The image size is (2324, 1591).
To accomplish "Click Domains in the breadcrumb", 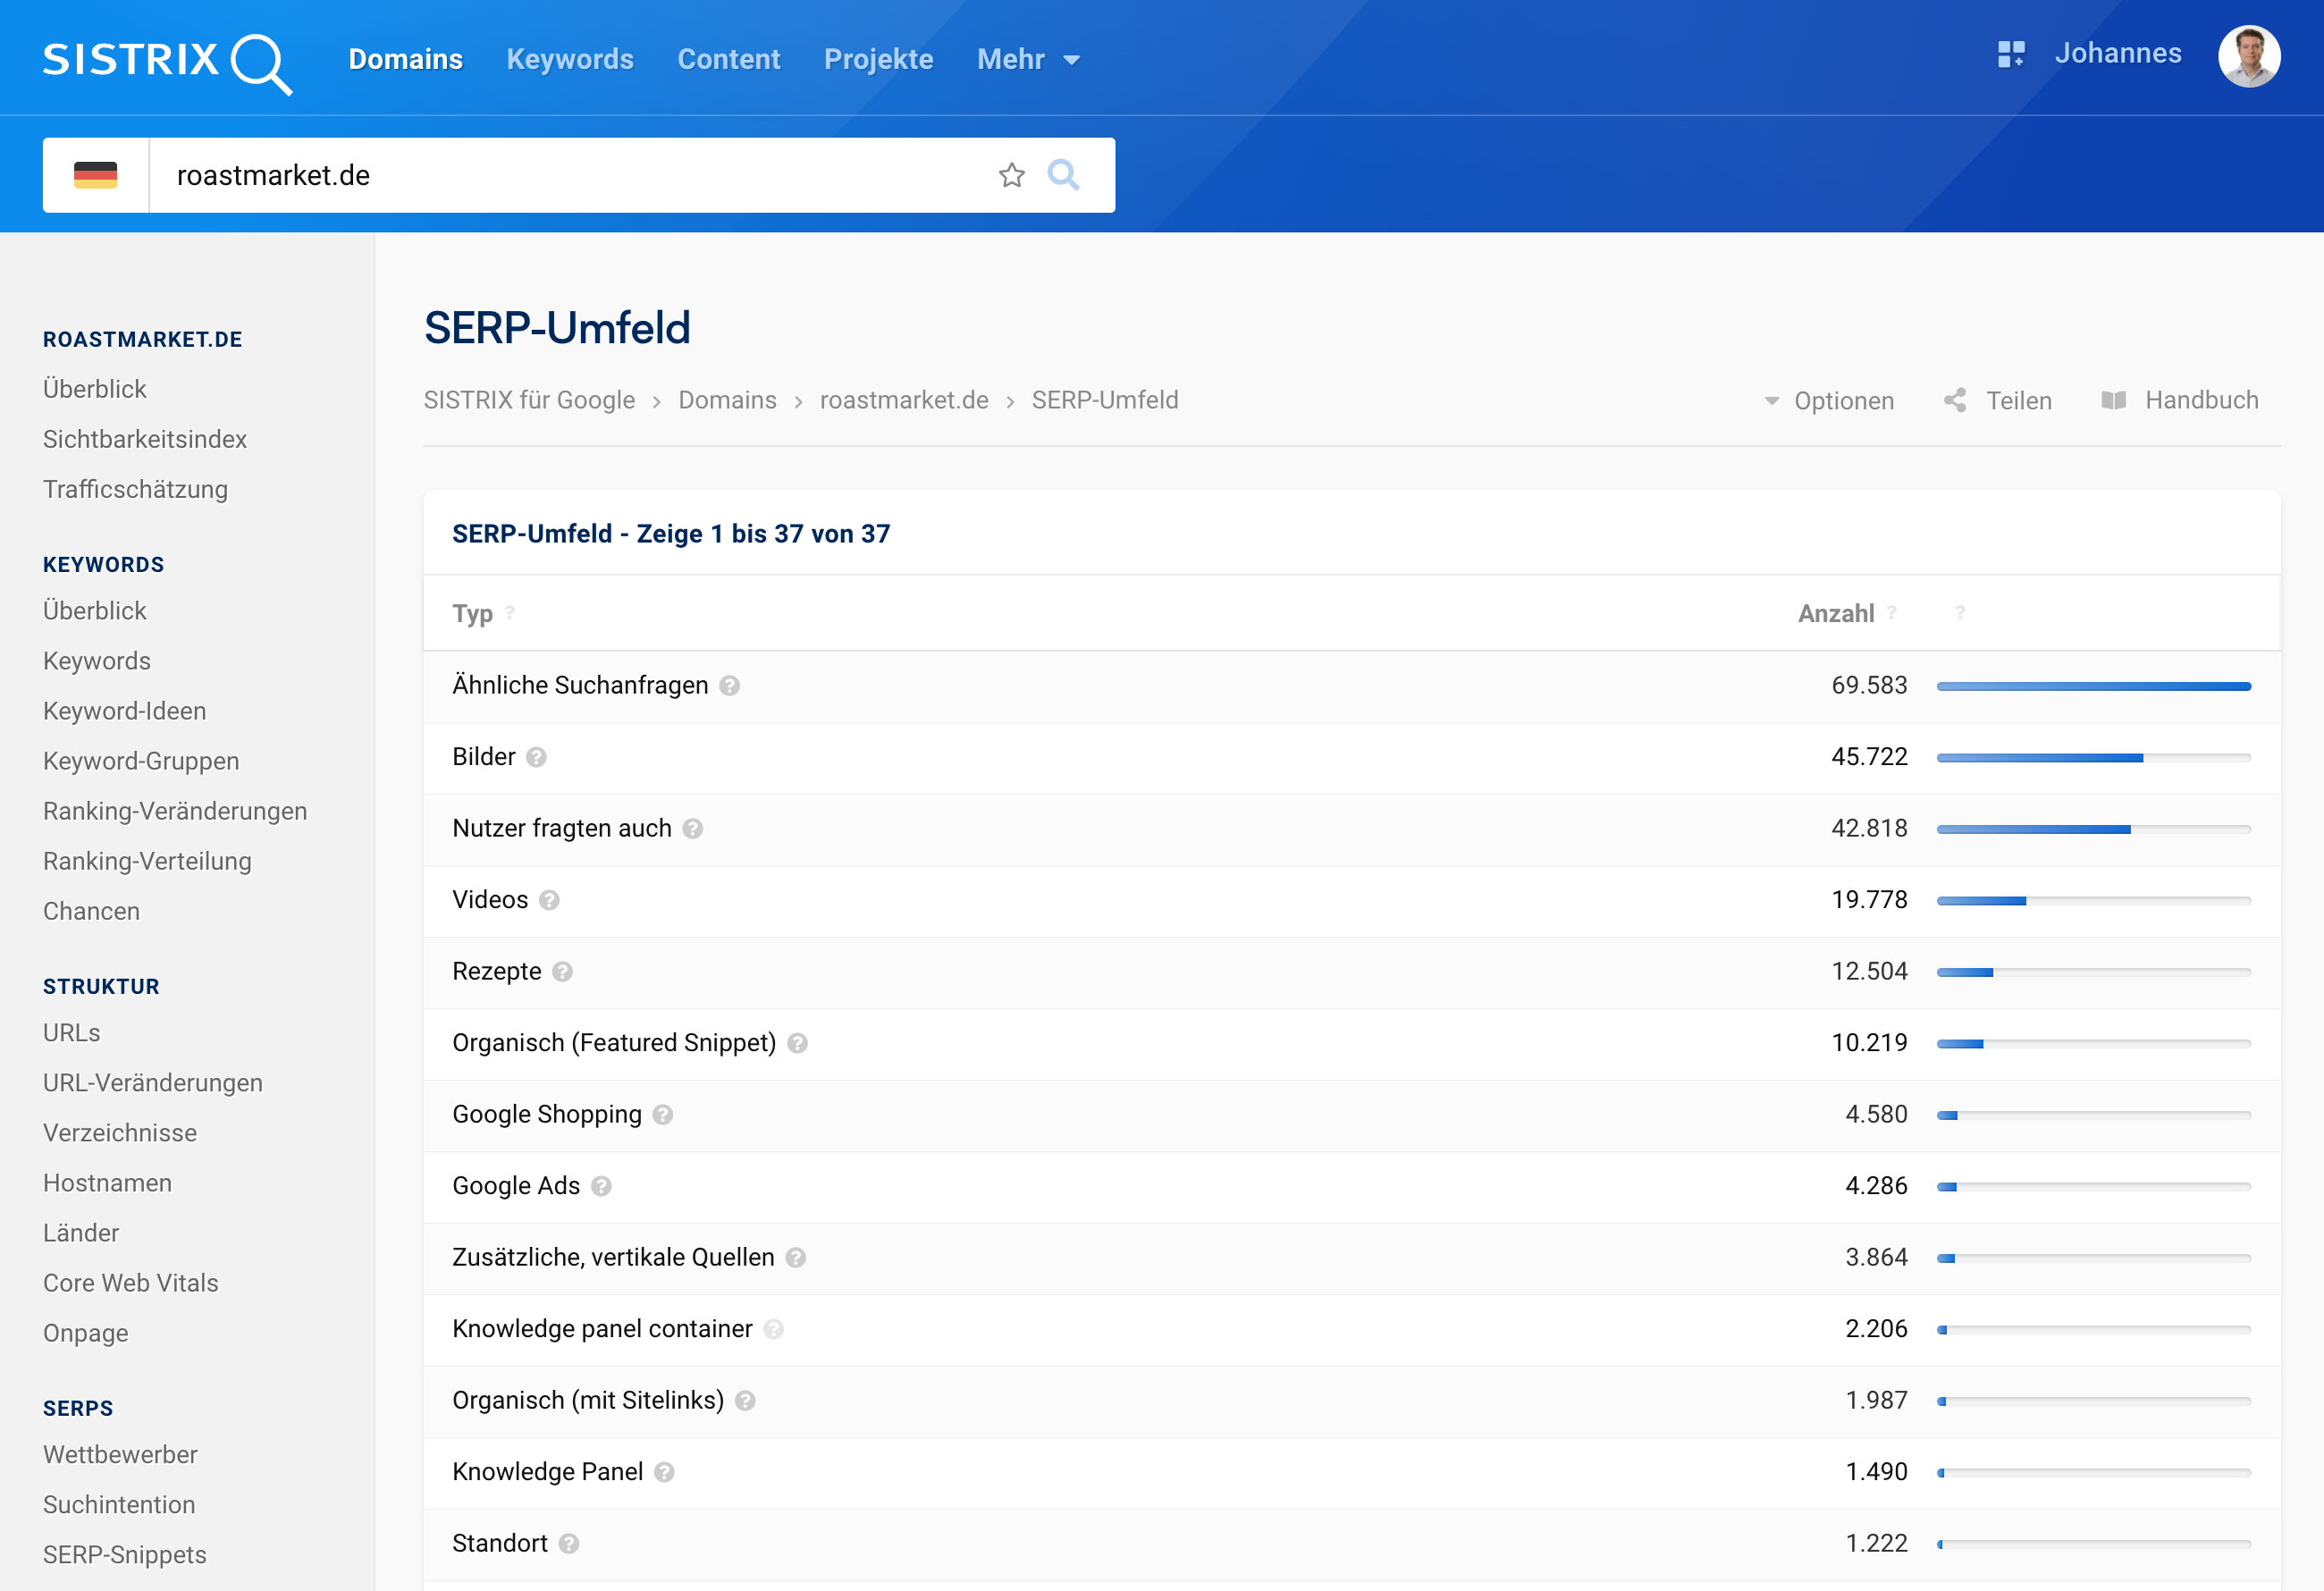I will [x=727, y=401].
